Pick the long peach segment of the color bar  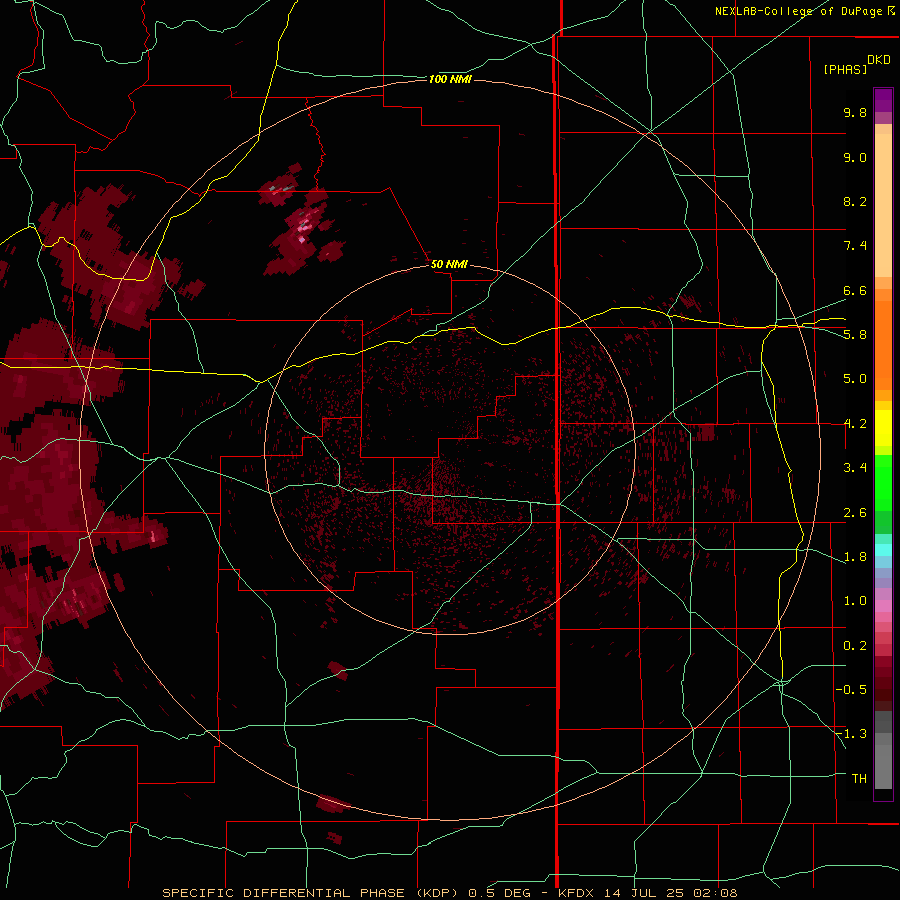pos(883,206)
